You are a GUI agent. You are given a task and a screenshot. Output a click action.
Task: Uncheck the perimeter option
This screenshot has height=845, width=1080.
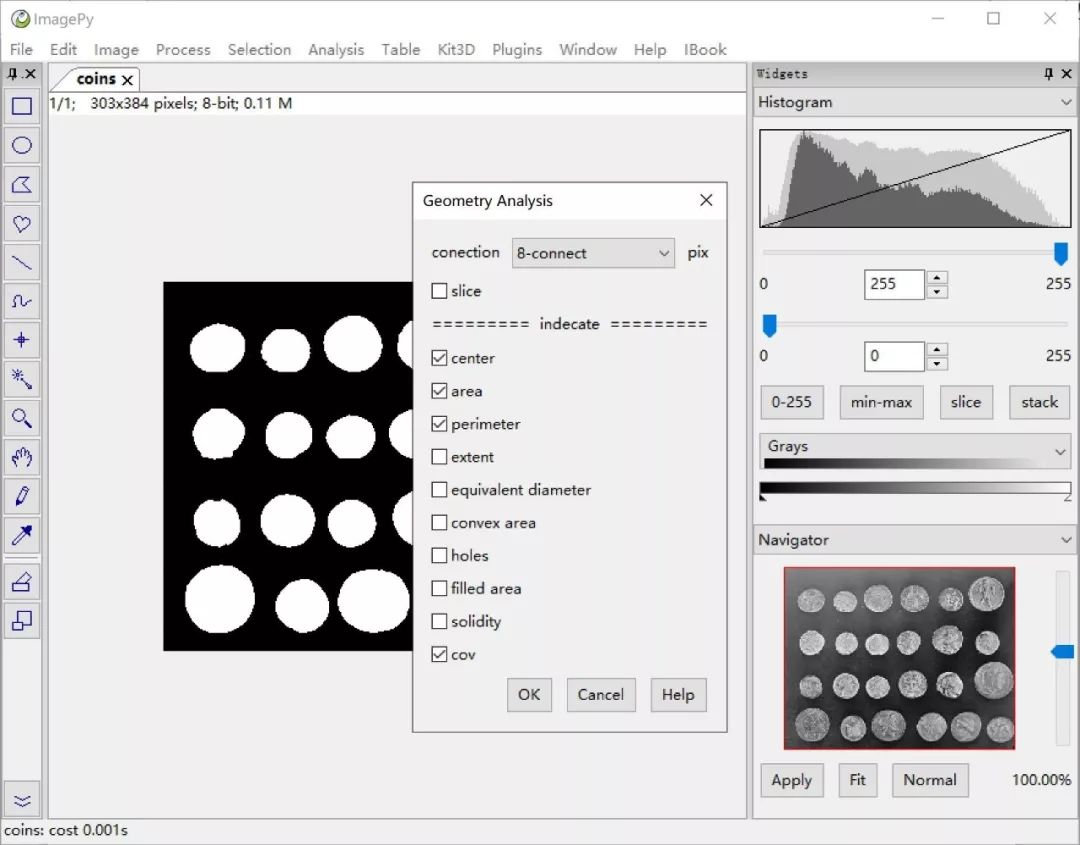[x=439, y=424]
